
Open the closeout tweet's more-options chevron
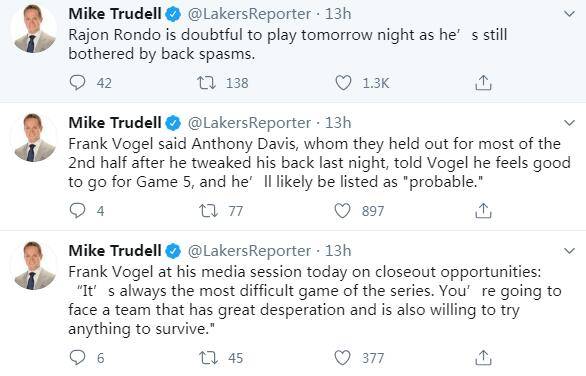point(569,251)
